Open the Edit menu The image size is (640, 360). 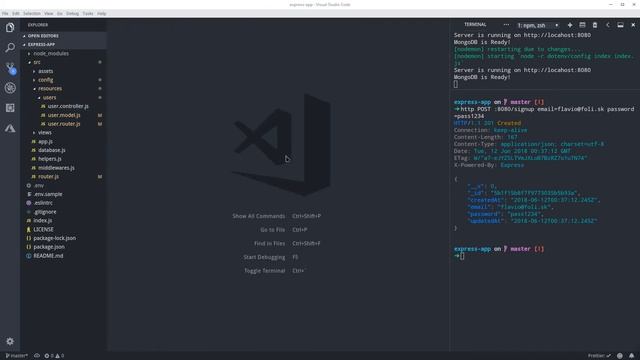[16, 13]
